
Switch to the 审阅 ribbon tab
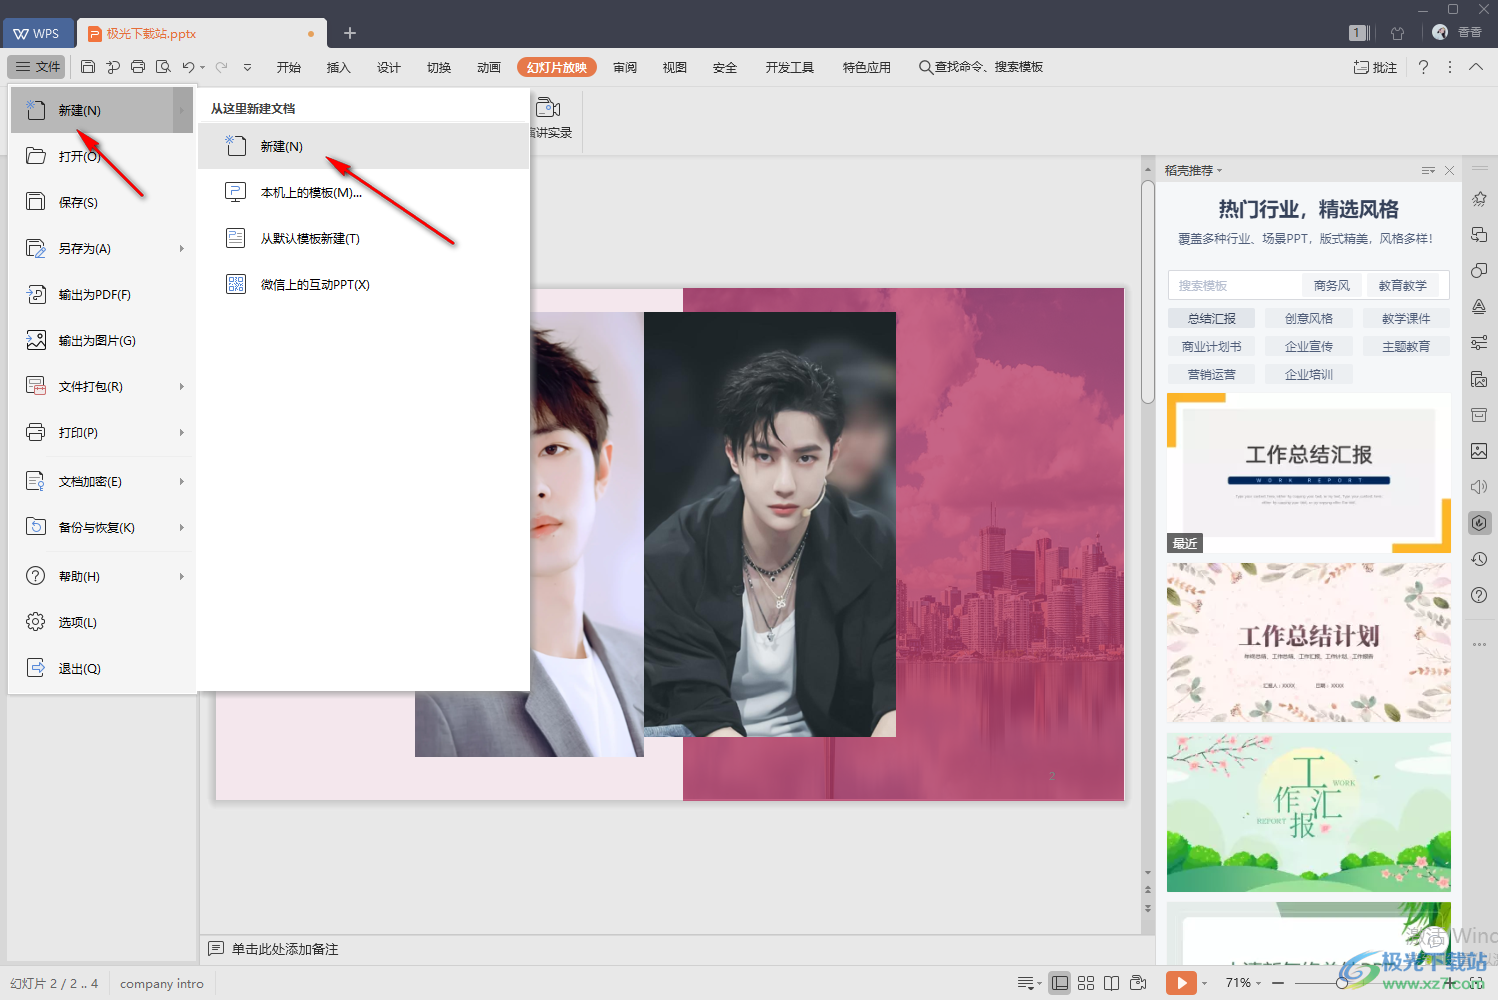click(625, 67)
